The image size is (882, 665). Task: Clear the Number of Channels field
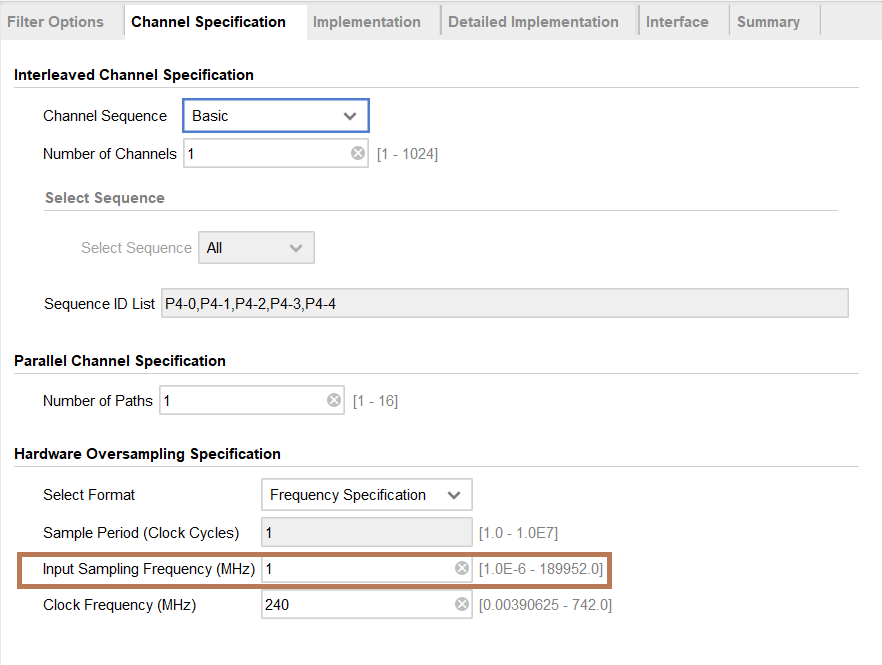tap(358, 153)
